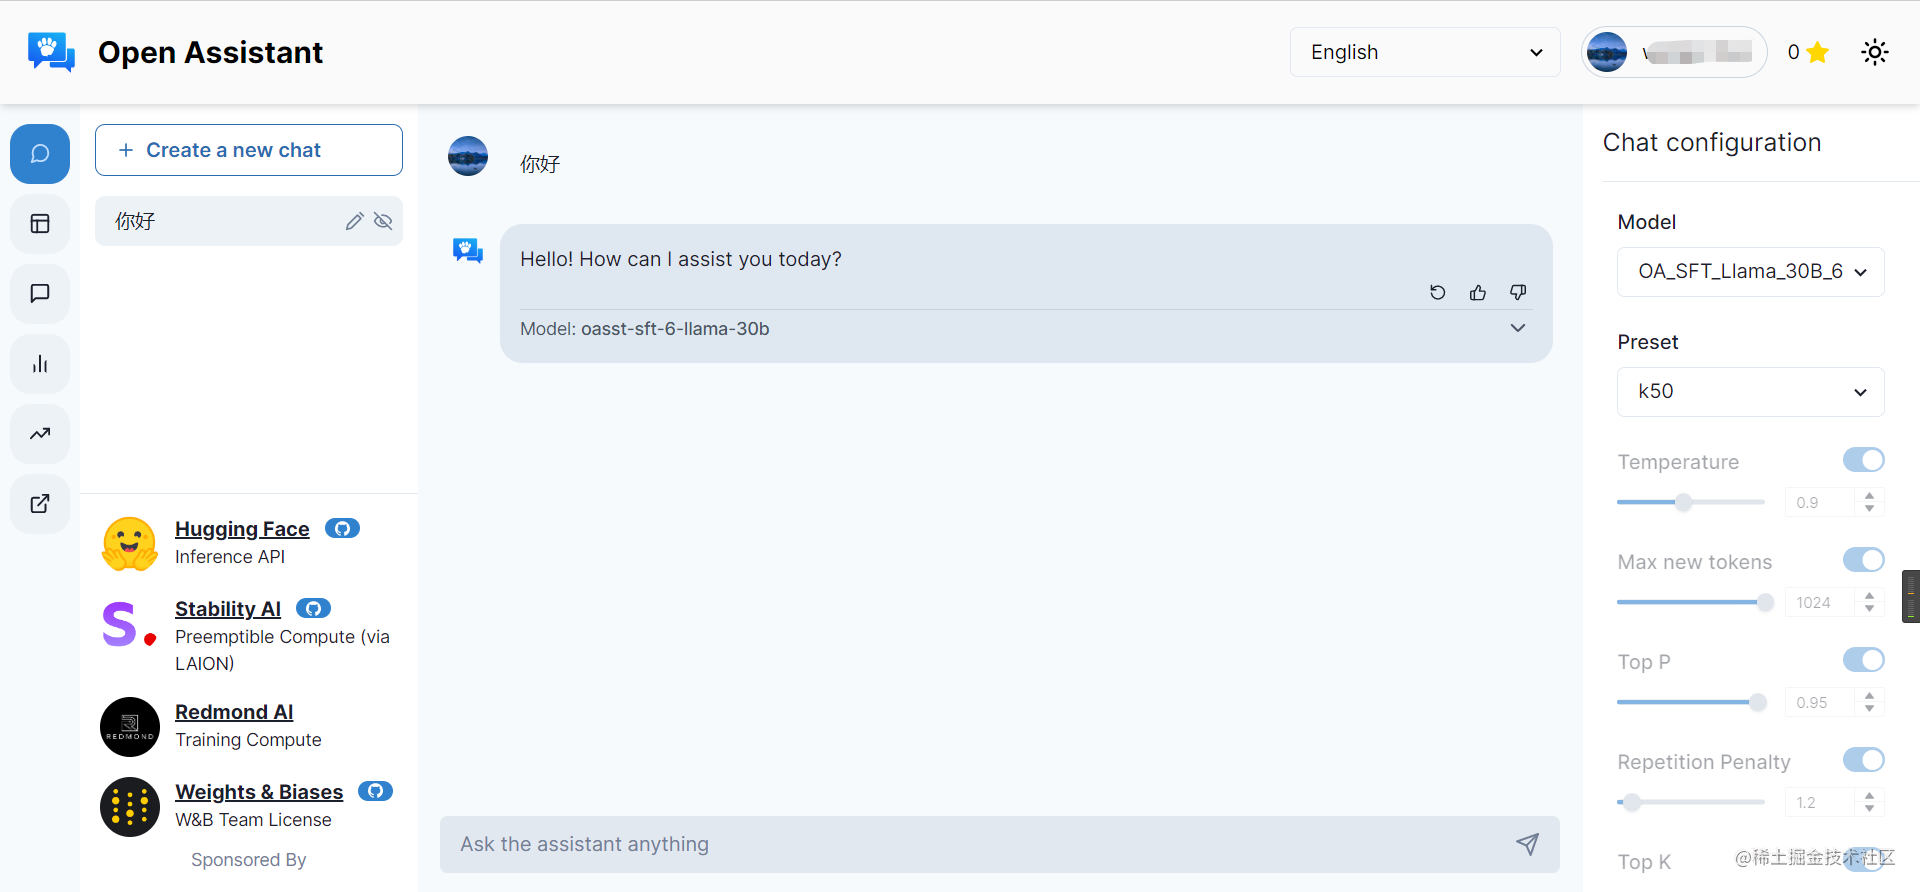1920x892 pixels.
Task: Open the chat section in sidebar
Action: click(40, 154)
